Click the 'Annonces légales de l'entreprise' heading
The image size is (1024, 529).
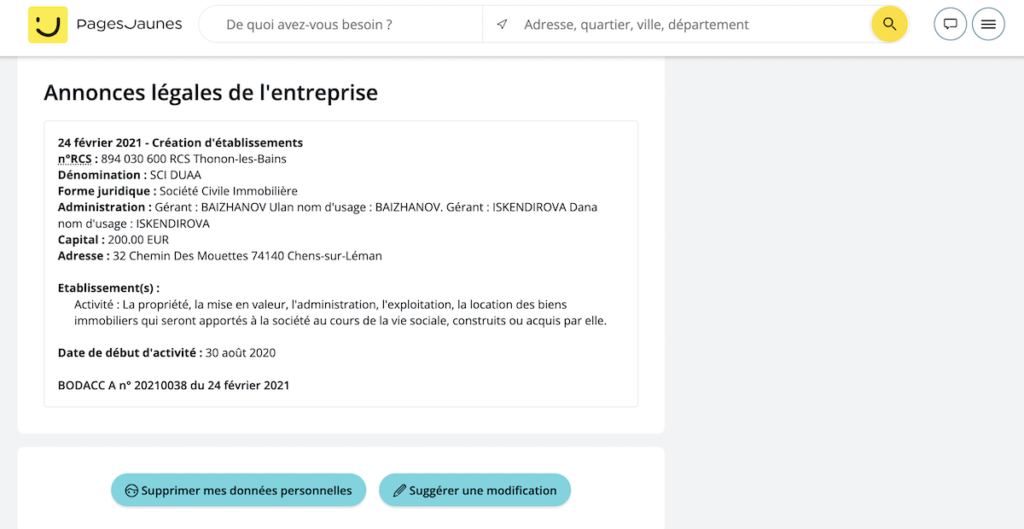tap(211, 93)
